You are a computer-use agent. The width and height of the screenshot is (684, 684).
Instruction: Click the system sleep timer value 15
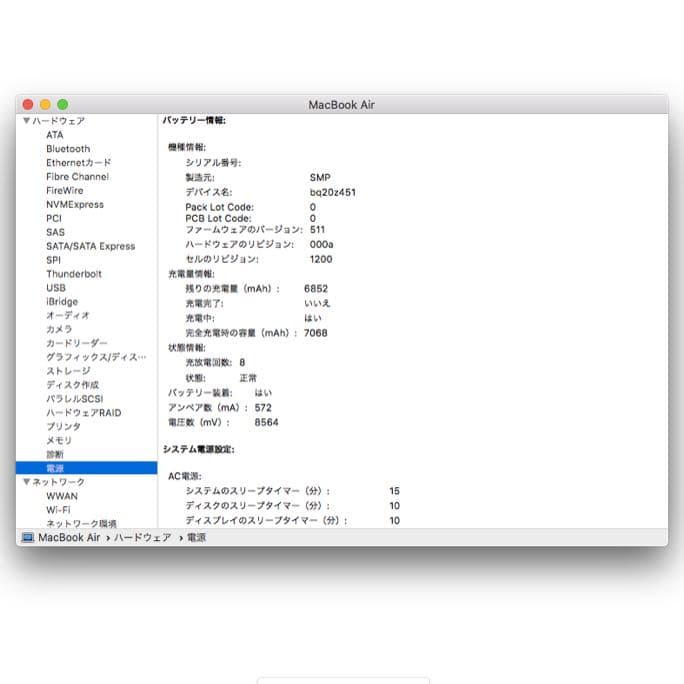(394, 491)
